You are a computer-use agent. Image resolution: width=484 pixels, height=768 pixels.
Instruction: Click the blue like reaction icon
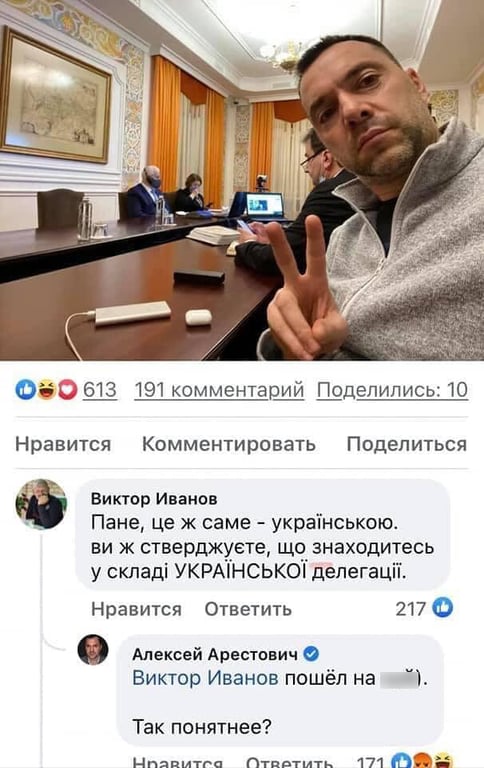[25, 390]
